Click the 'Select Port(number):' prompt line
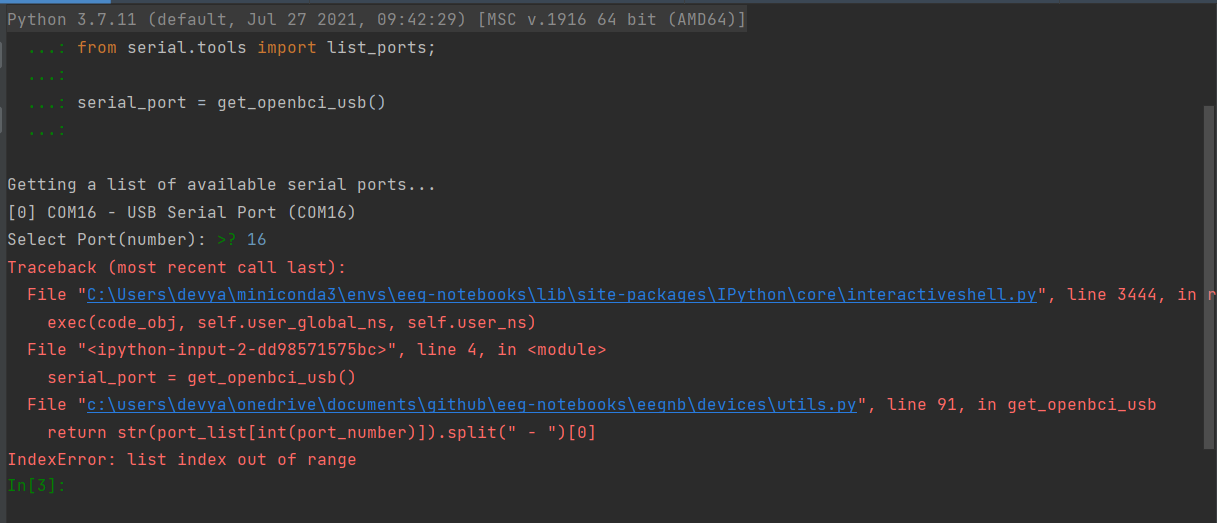This screenshot has width=1217, height=523. pyautogui.click(x=137, y=240)
